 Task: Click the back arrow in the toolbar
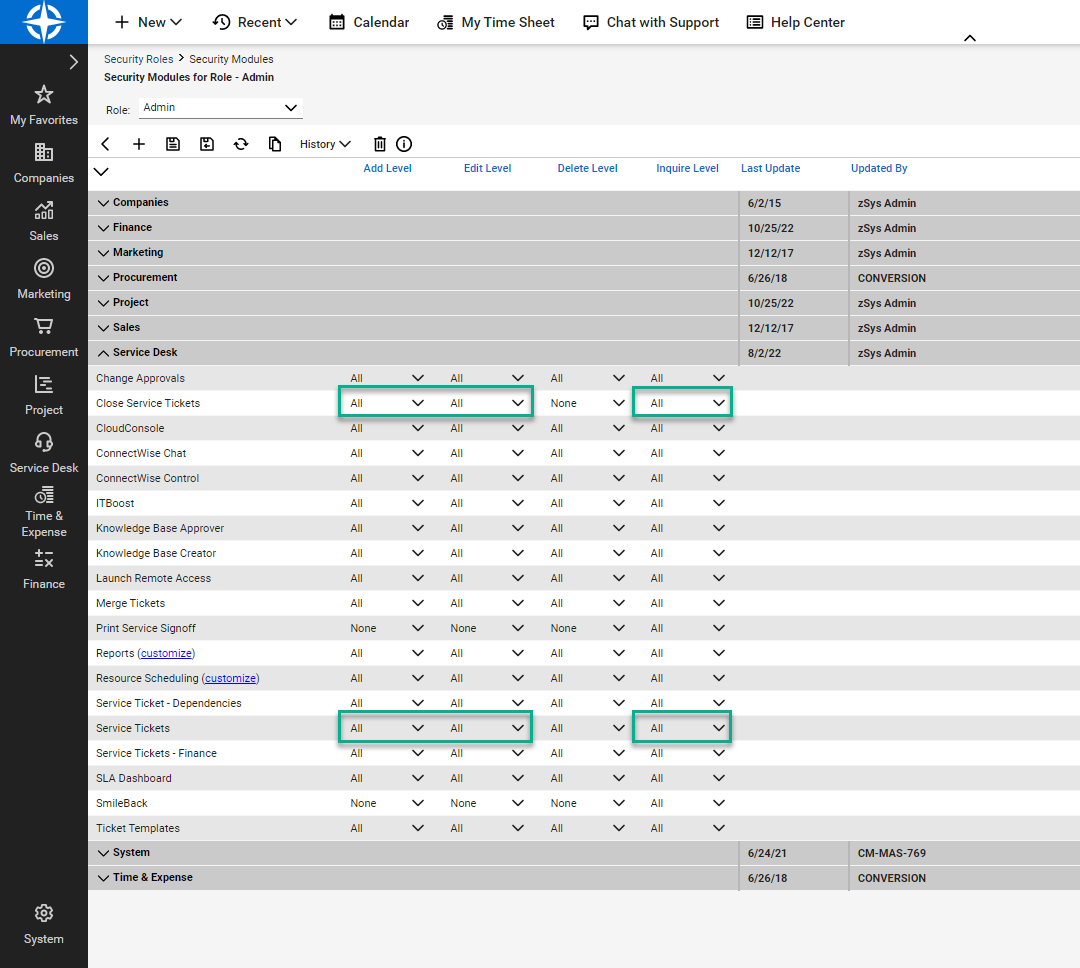tap(106, 144)
